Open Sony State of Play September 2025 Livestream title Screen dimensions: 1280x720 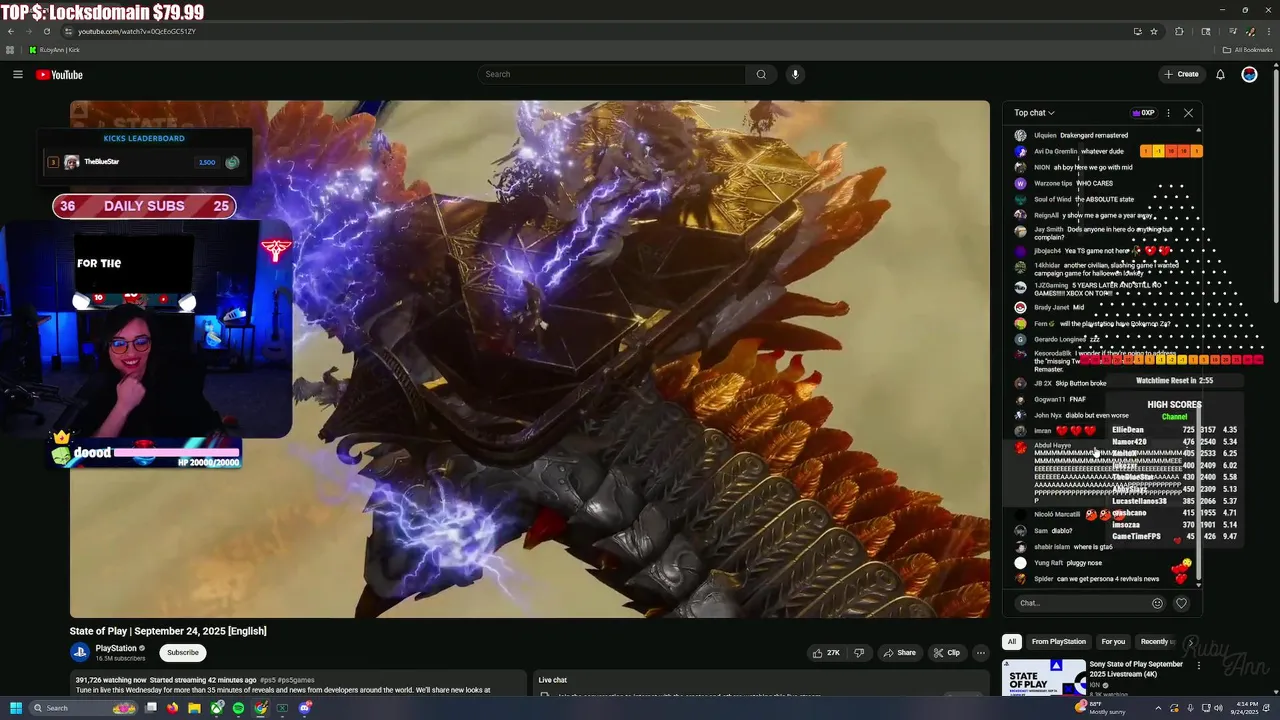[1136, 669]
